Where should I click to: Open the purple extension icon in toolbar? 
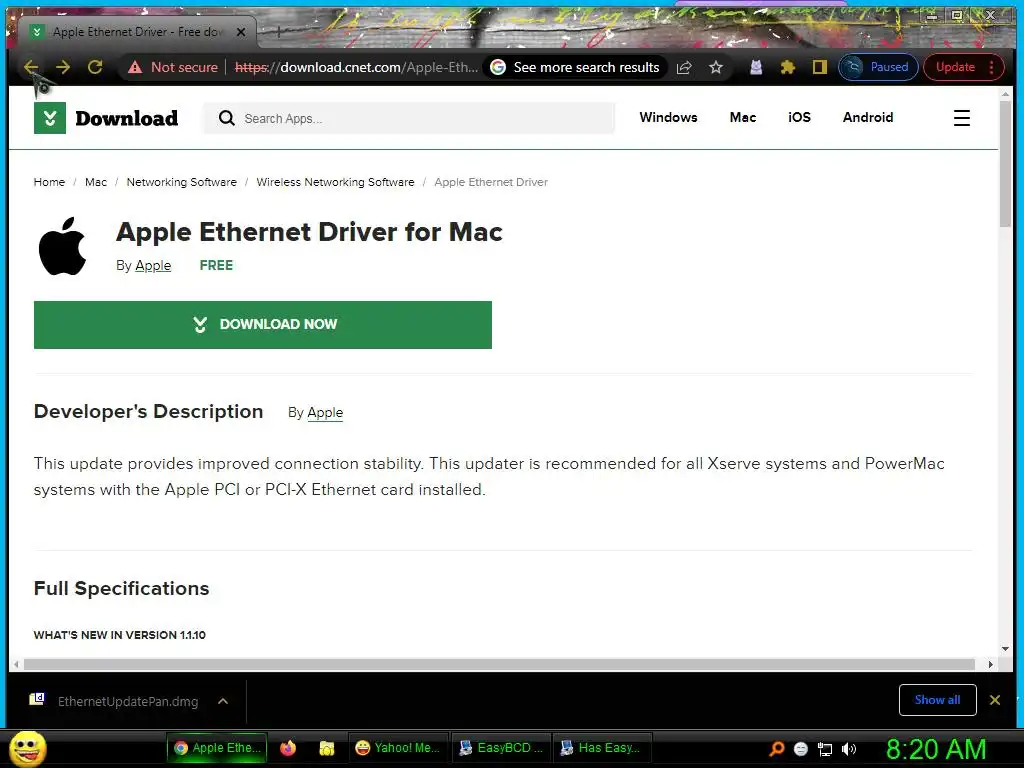[x=756, y=67]
